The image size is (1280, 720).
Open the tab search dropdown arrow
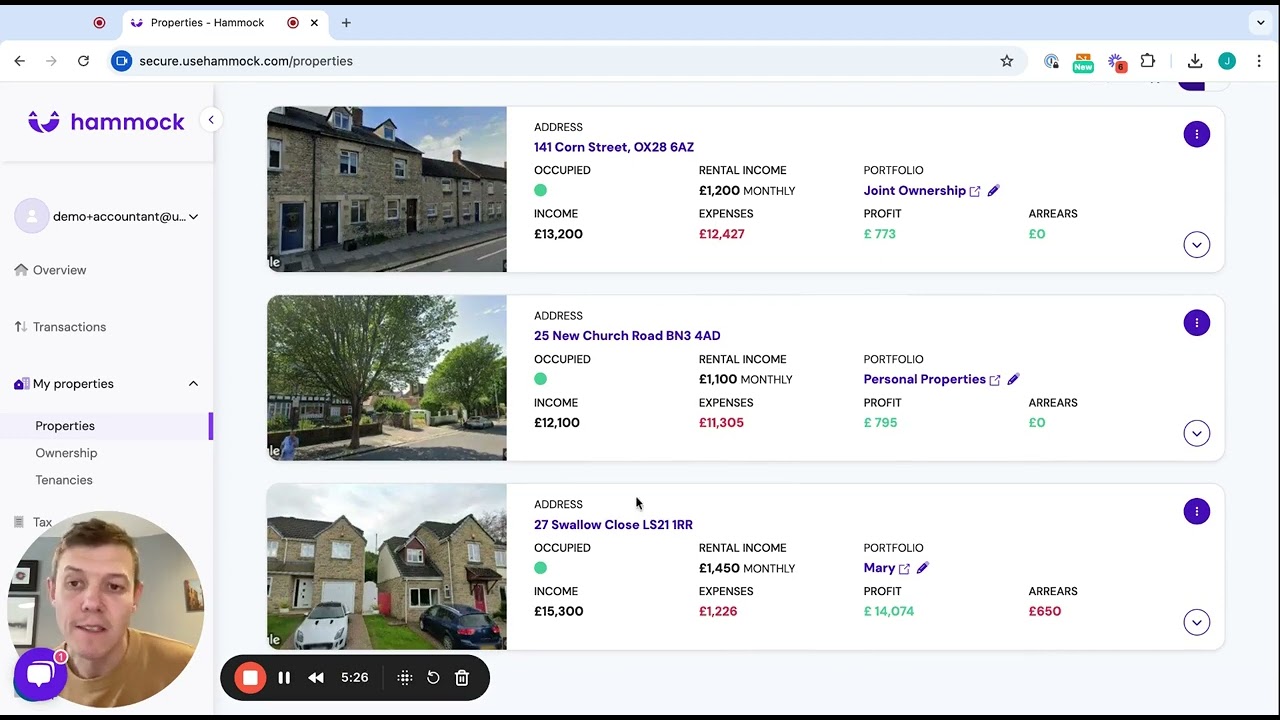[1260, 22]
